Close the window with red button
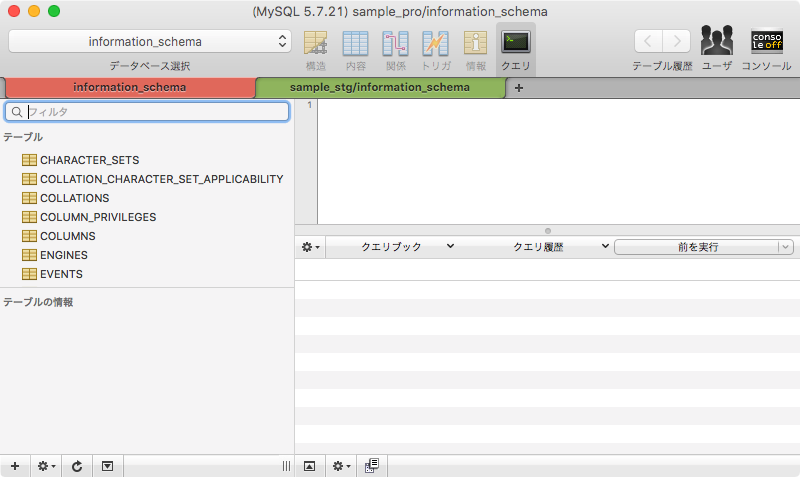Viewport: 800px width, 477px height. click(14, 11)
